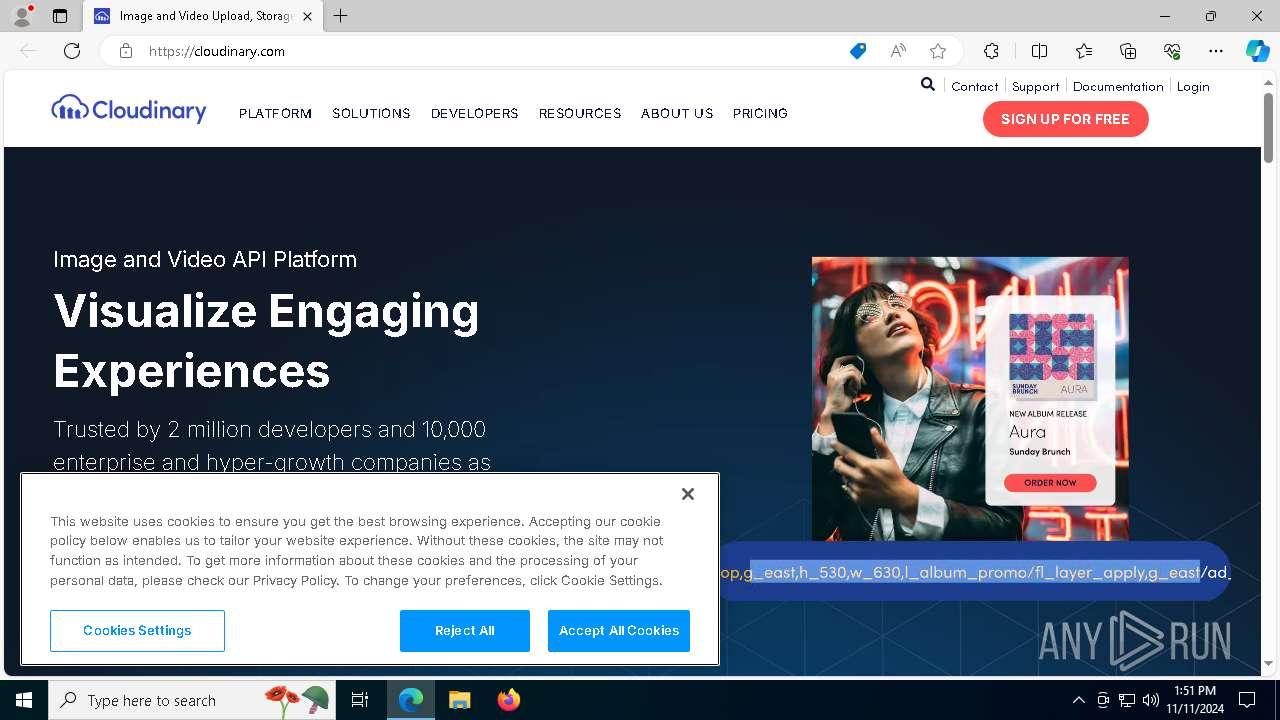Open tab actions menu icon

tap(60, 16)
